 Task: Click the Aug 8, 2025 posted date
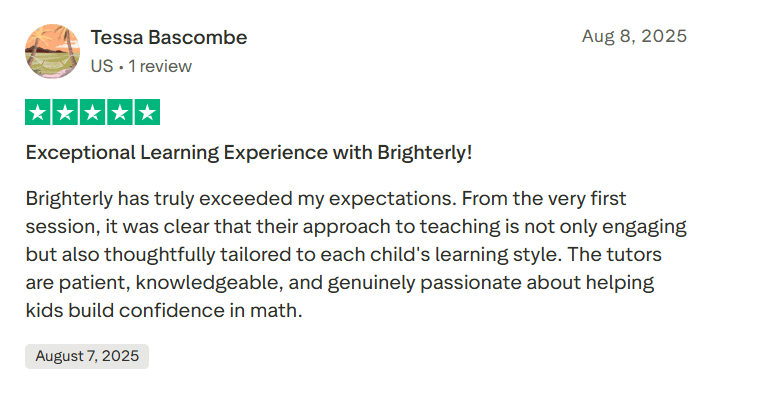pyautogui.click(x=634, y=36)
